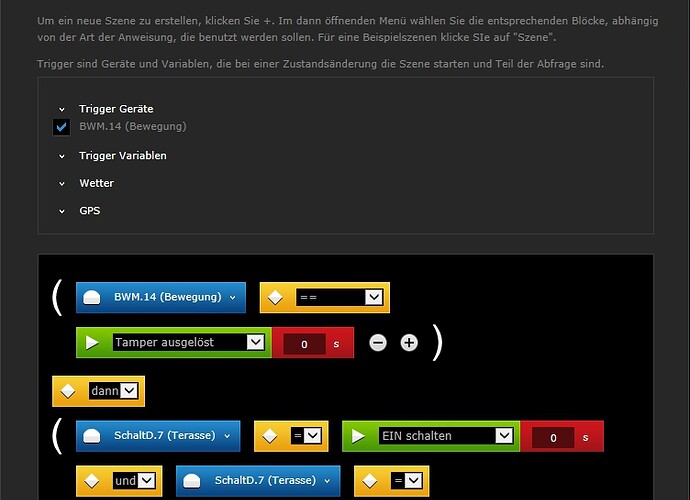Open the EIN schalten action dropdown

pos(446,436)
